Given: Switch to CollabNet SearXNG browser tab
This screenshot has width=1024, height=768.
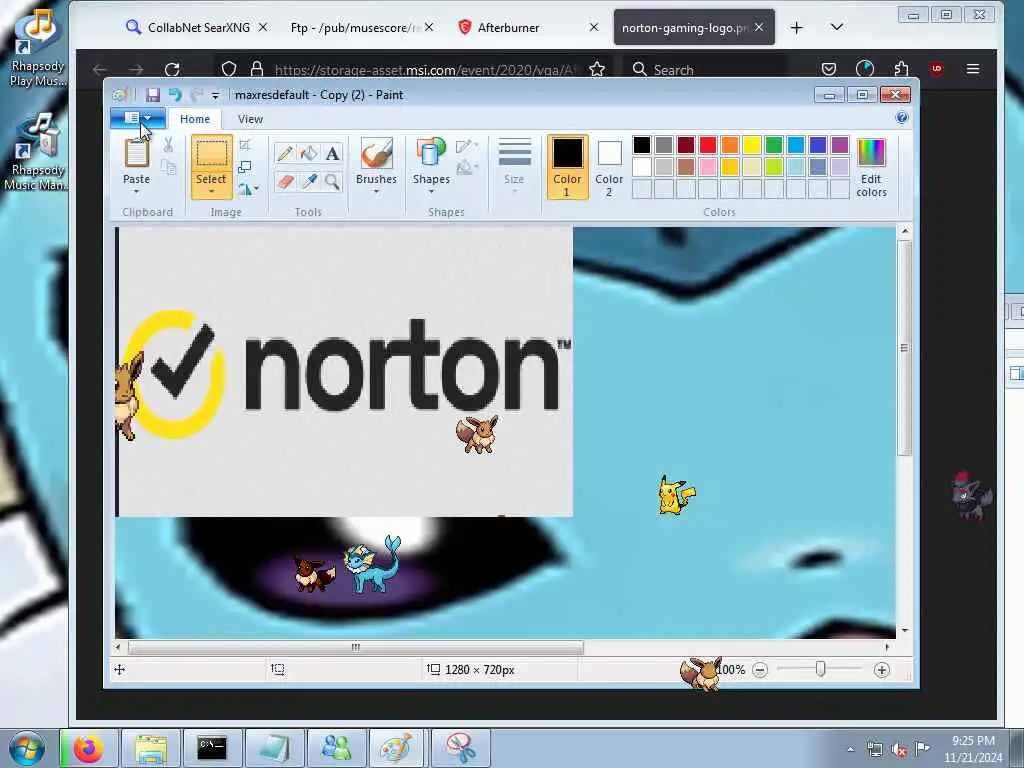Looking at the screenshot, I should (x=199, y=27).
